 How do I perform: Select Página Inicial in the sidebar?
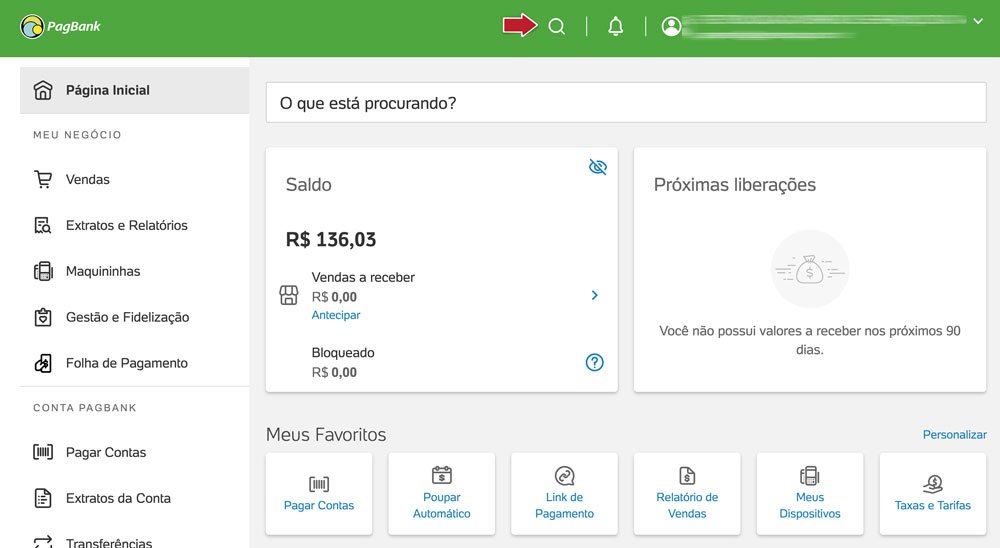(135, 90)
